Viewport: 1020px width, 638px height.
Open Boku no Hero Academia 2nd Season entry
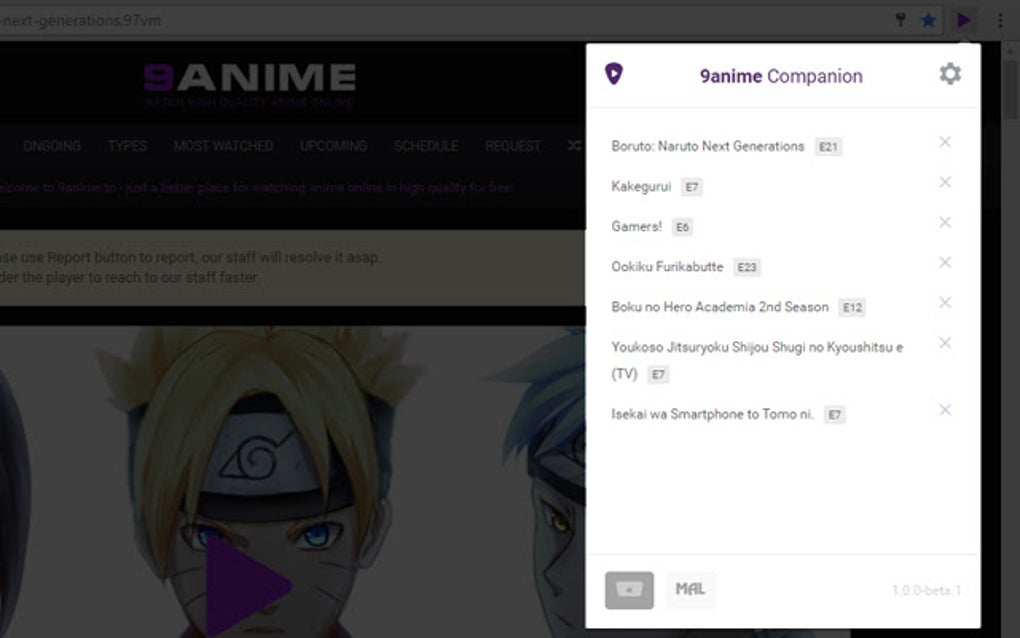click(719, 306)
